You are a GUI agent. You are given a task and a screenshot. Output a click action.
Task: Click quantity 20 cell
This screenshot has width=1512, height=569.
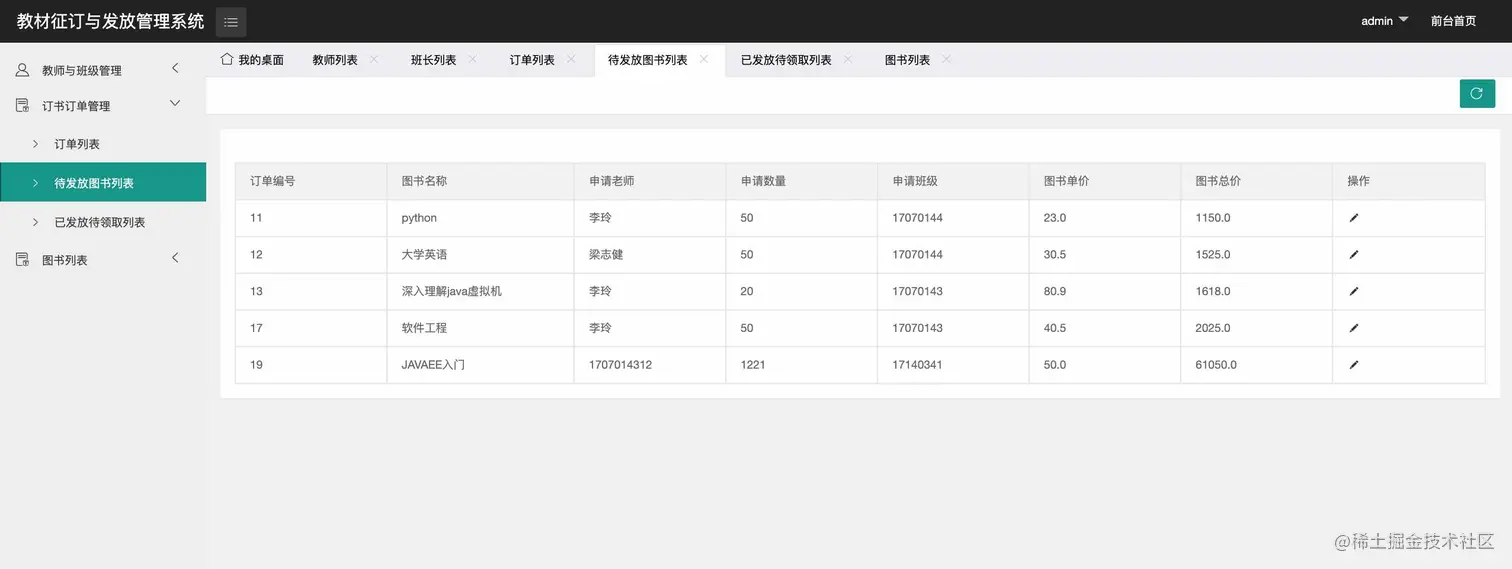point(802,292)
